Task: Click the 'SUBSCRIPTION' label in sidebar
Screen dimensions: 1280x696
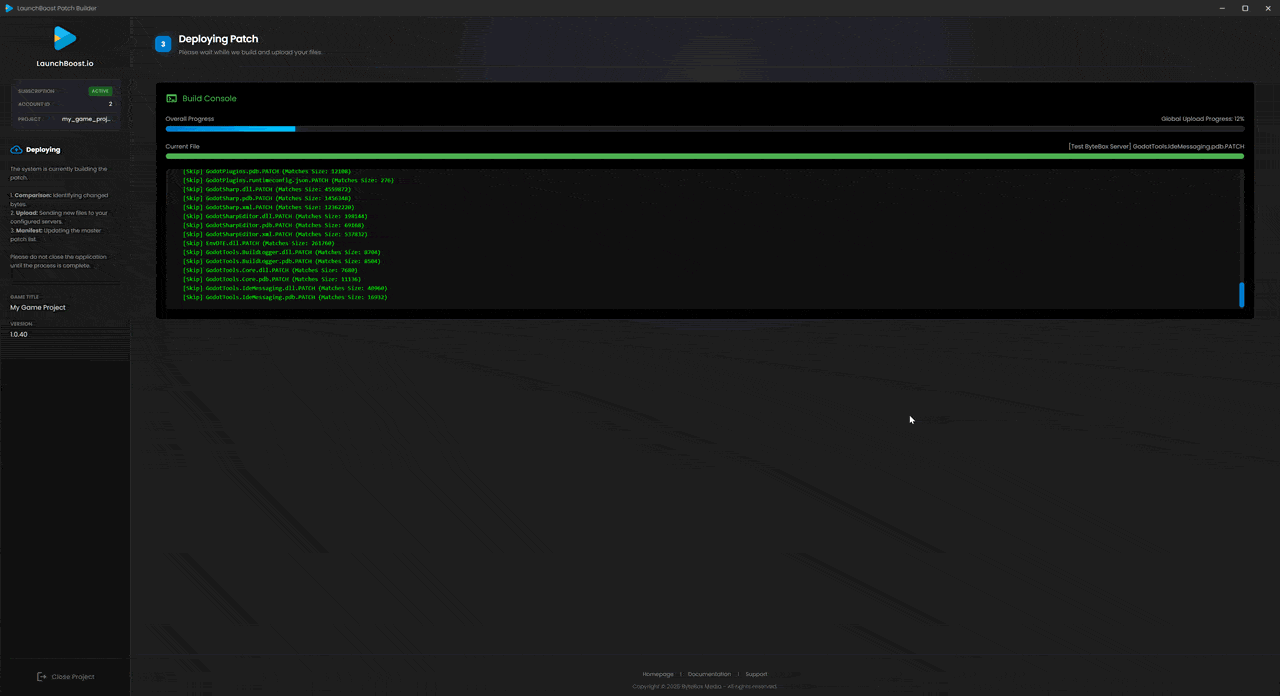Action: (x=36, y=91)
